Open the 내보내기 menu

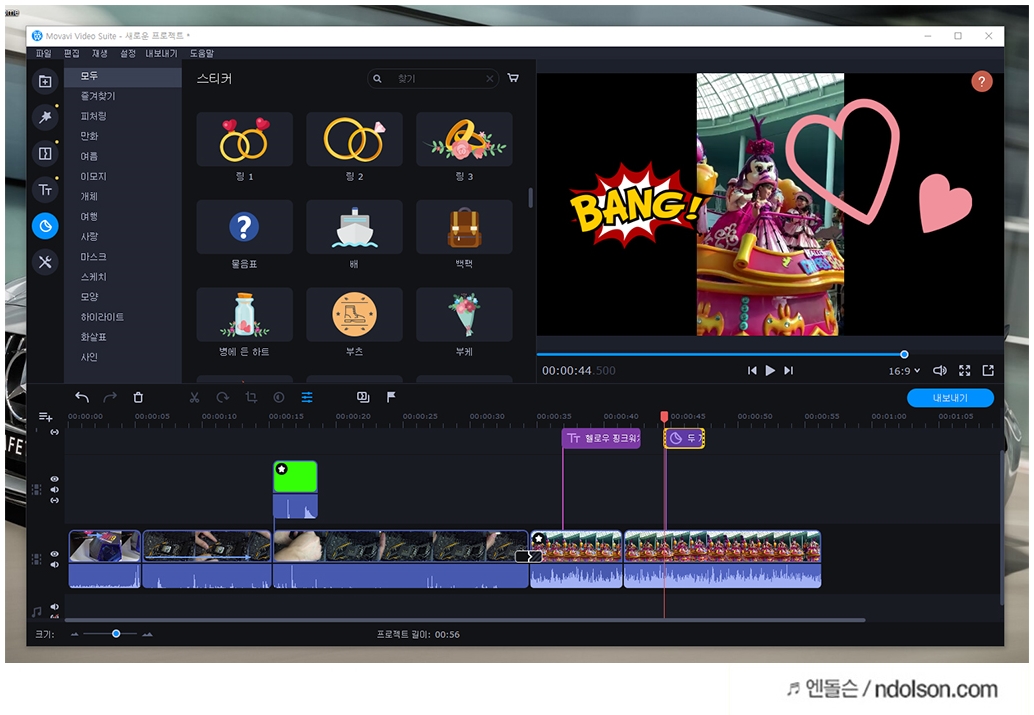pos(162,53)
